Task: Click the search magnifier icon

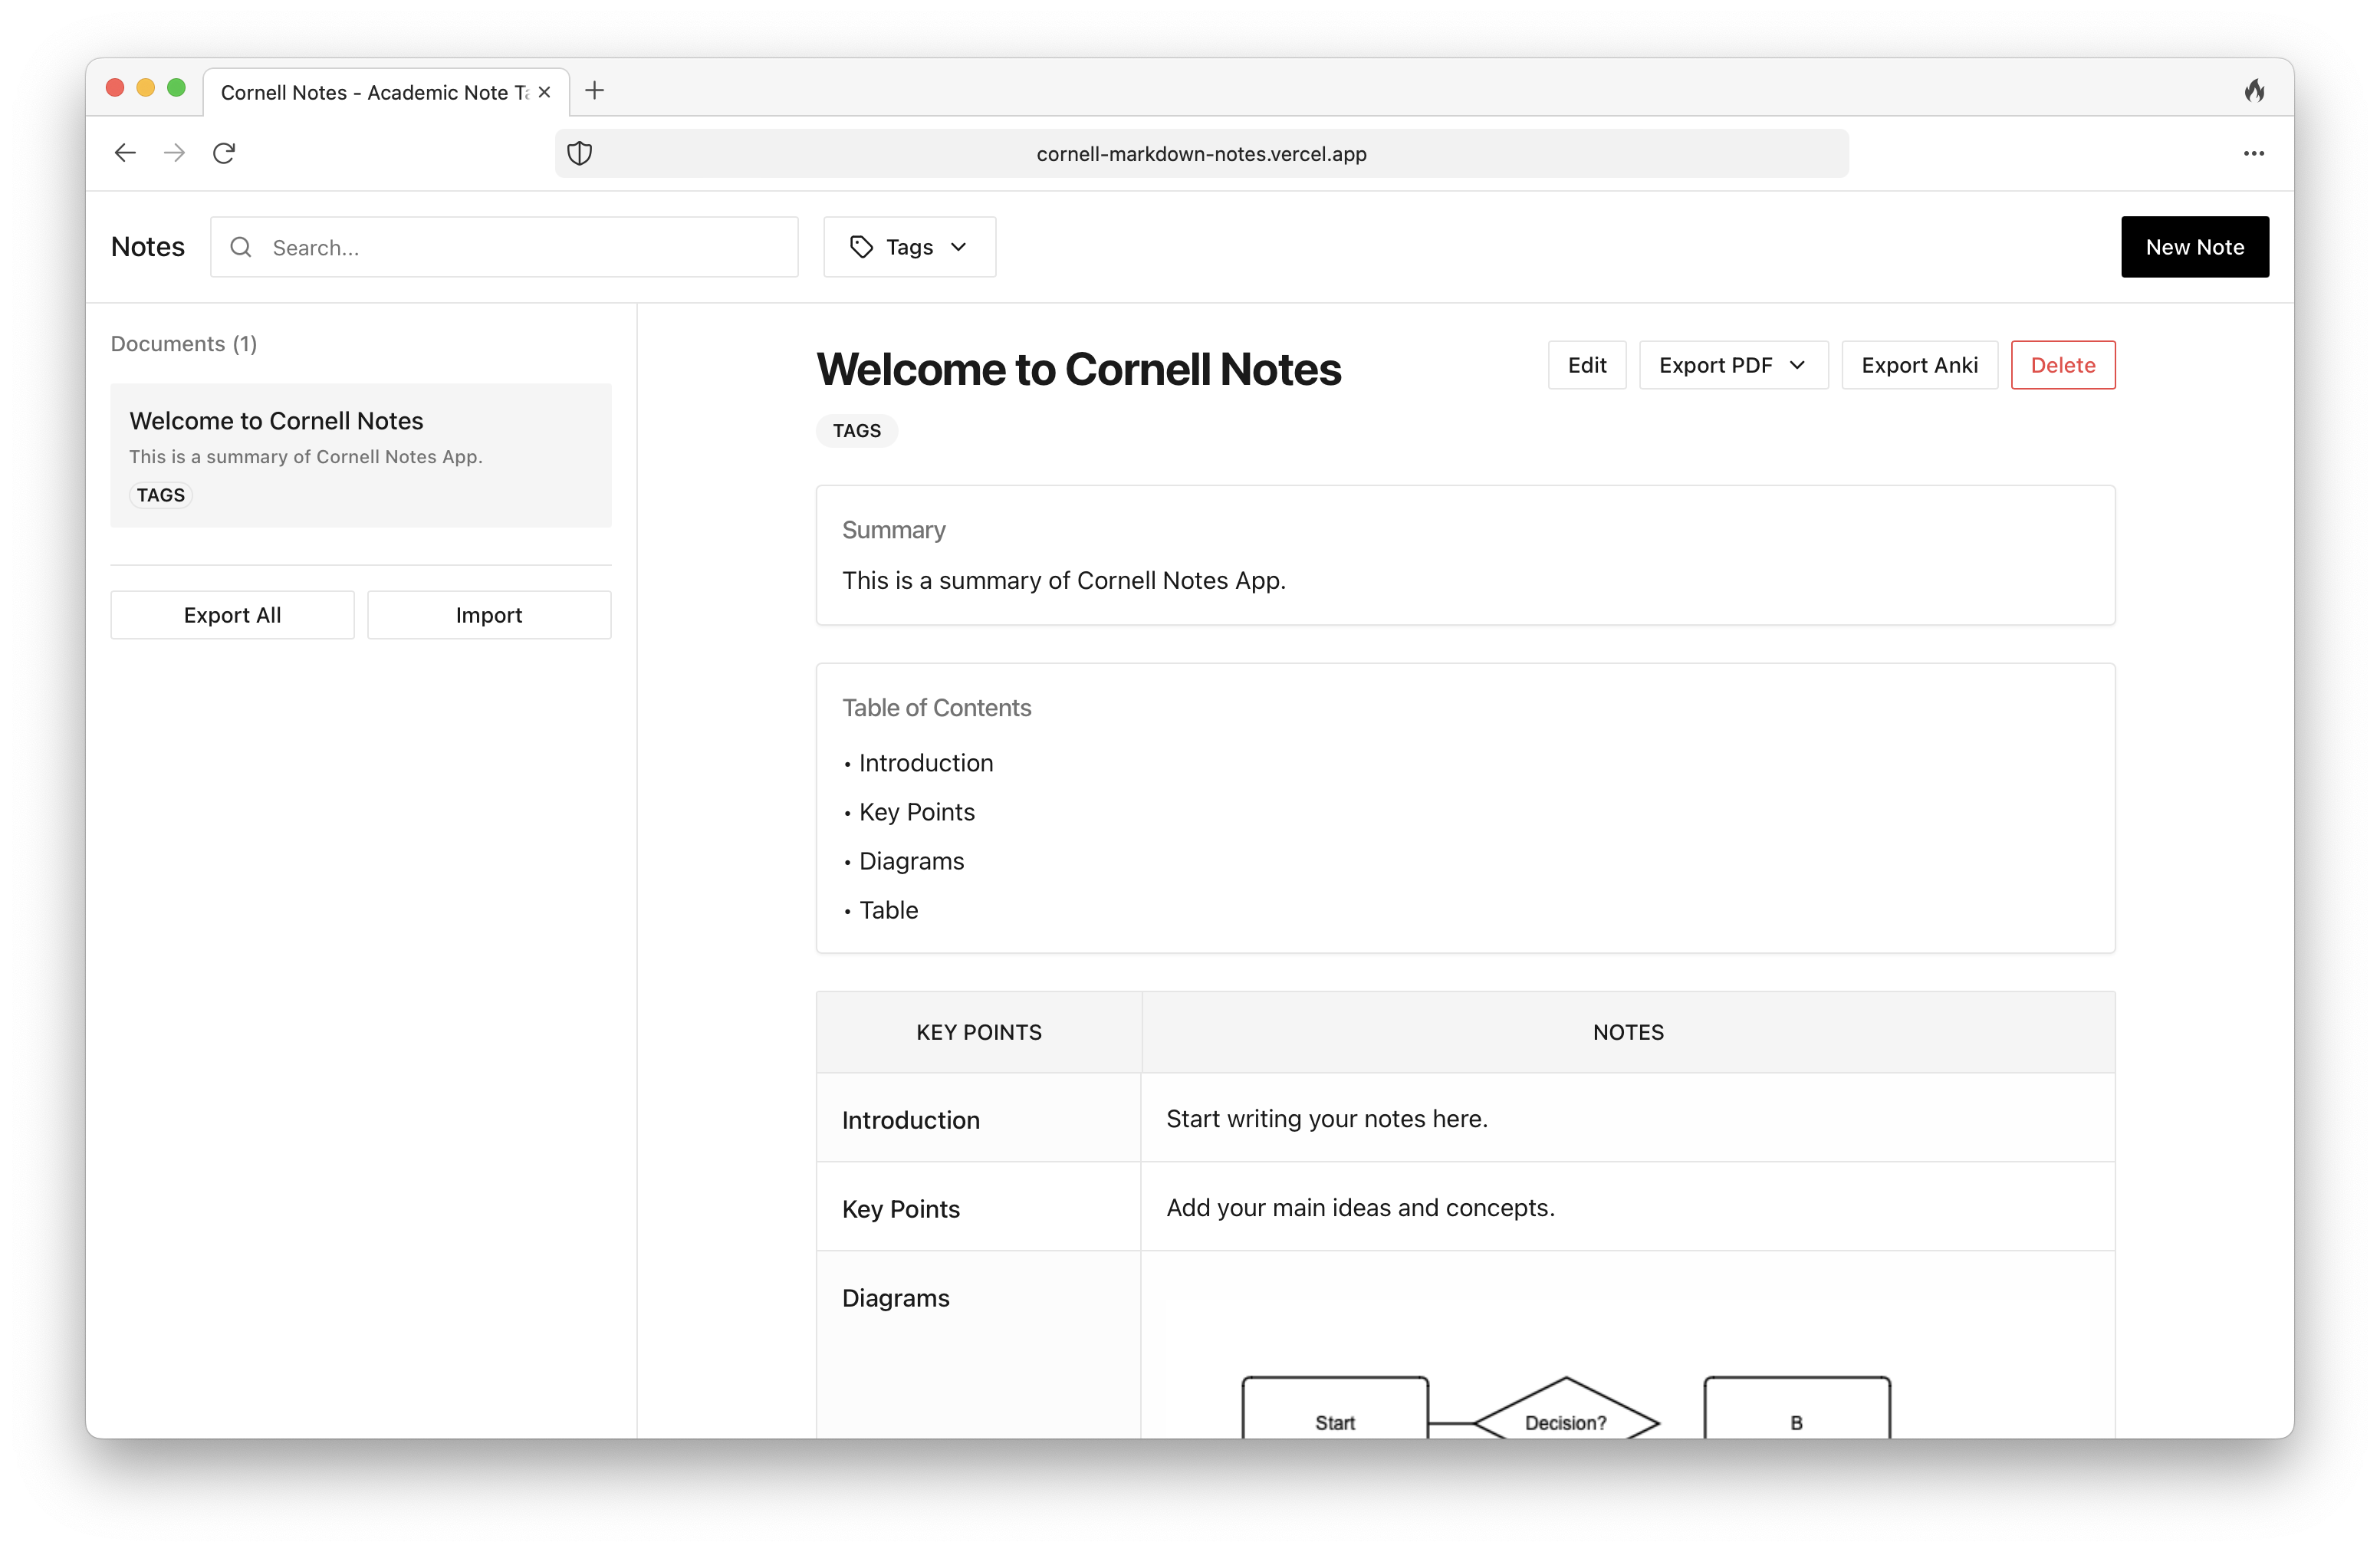Action: coord(241,247)
